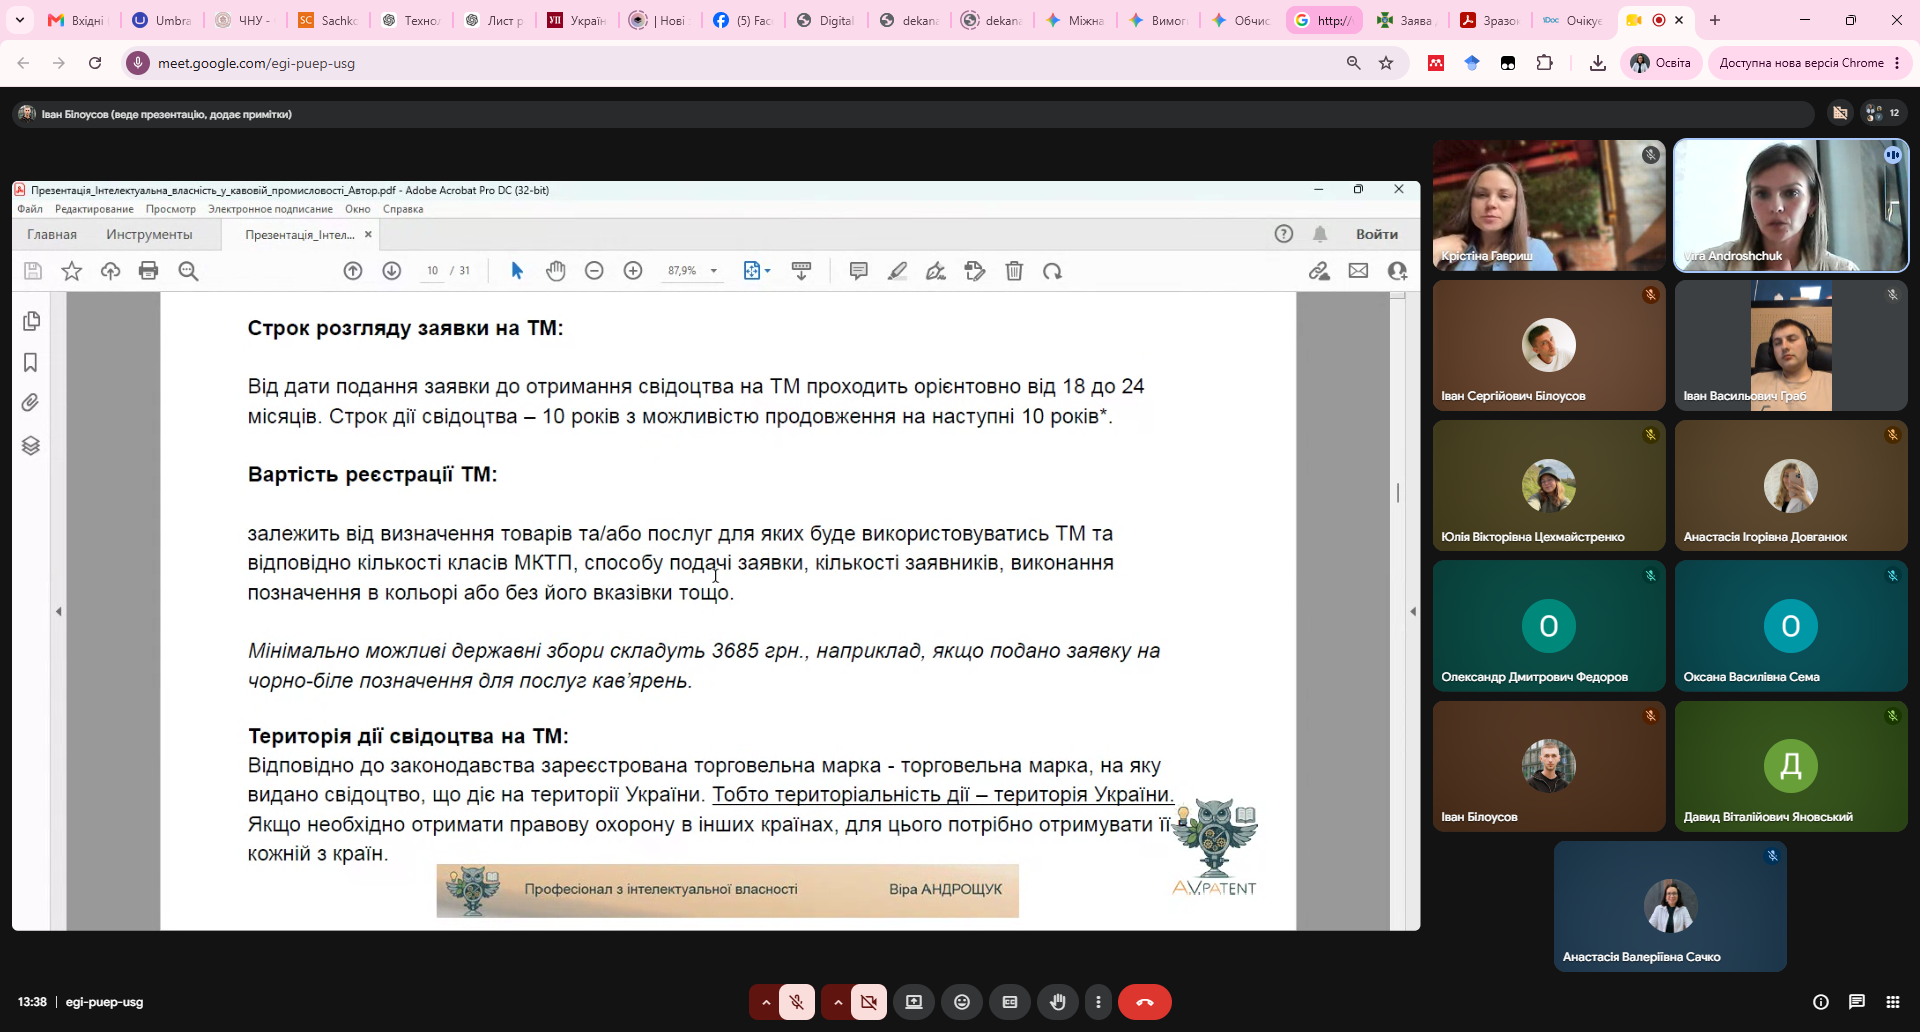Open Chrome's downloads icon
Viewport: 1920px width, 1032px height.
(1598, 63)
